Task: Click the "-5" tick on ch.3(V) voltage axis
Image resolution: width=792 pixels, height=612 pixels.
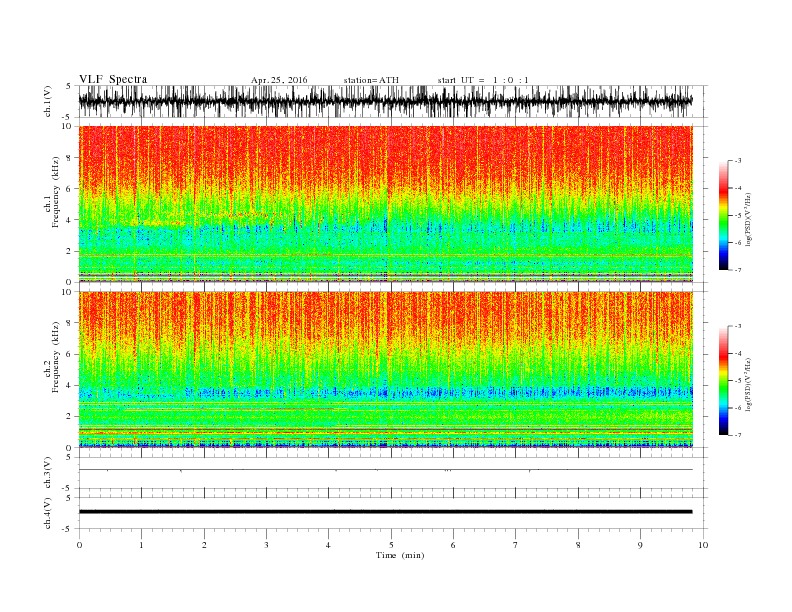Action: 68,489
